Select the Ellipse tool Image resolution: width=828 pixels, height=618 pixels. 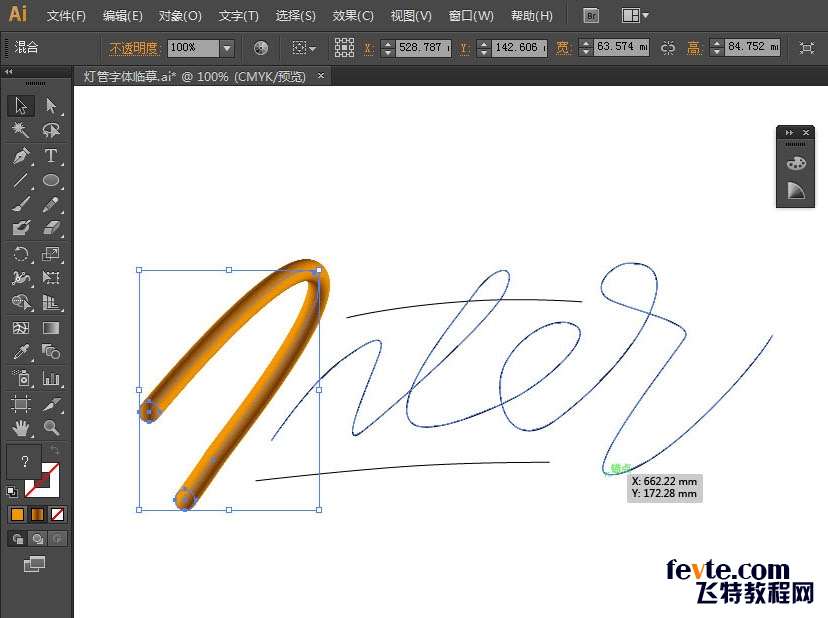[51, 181]
